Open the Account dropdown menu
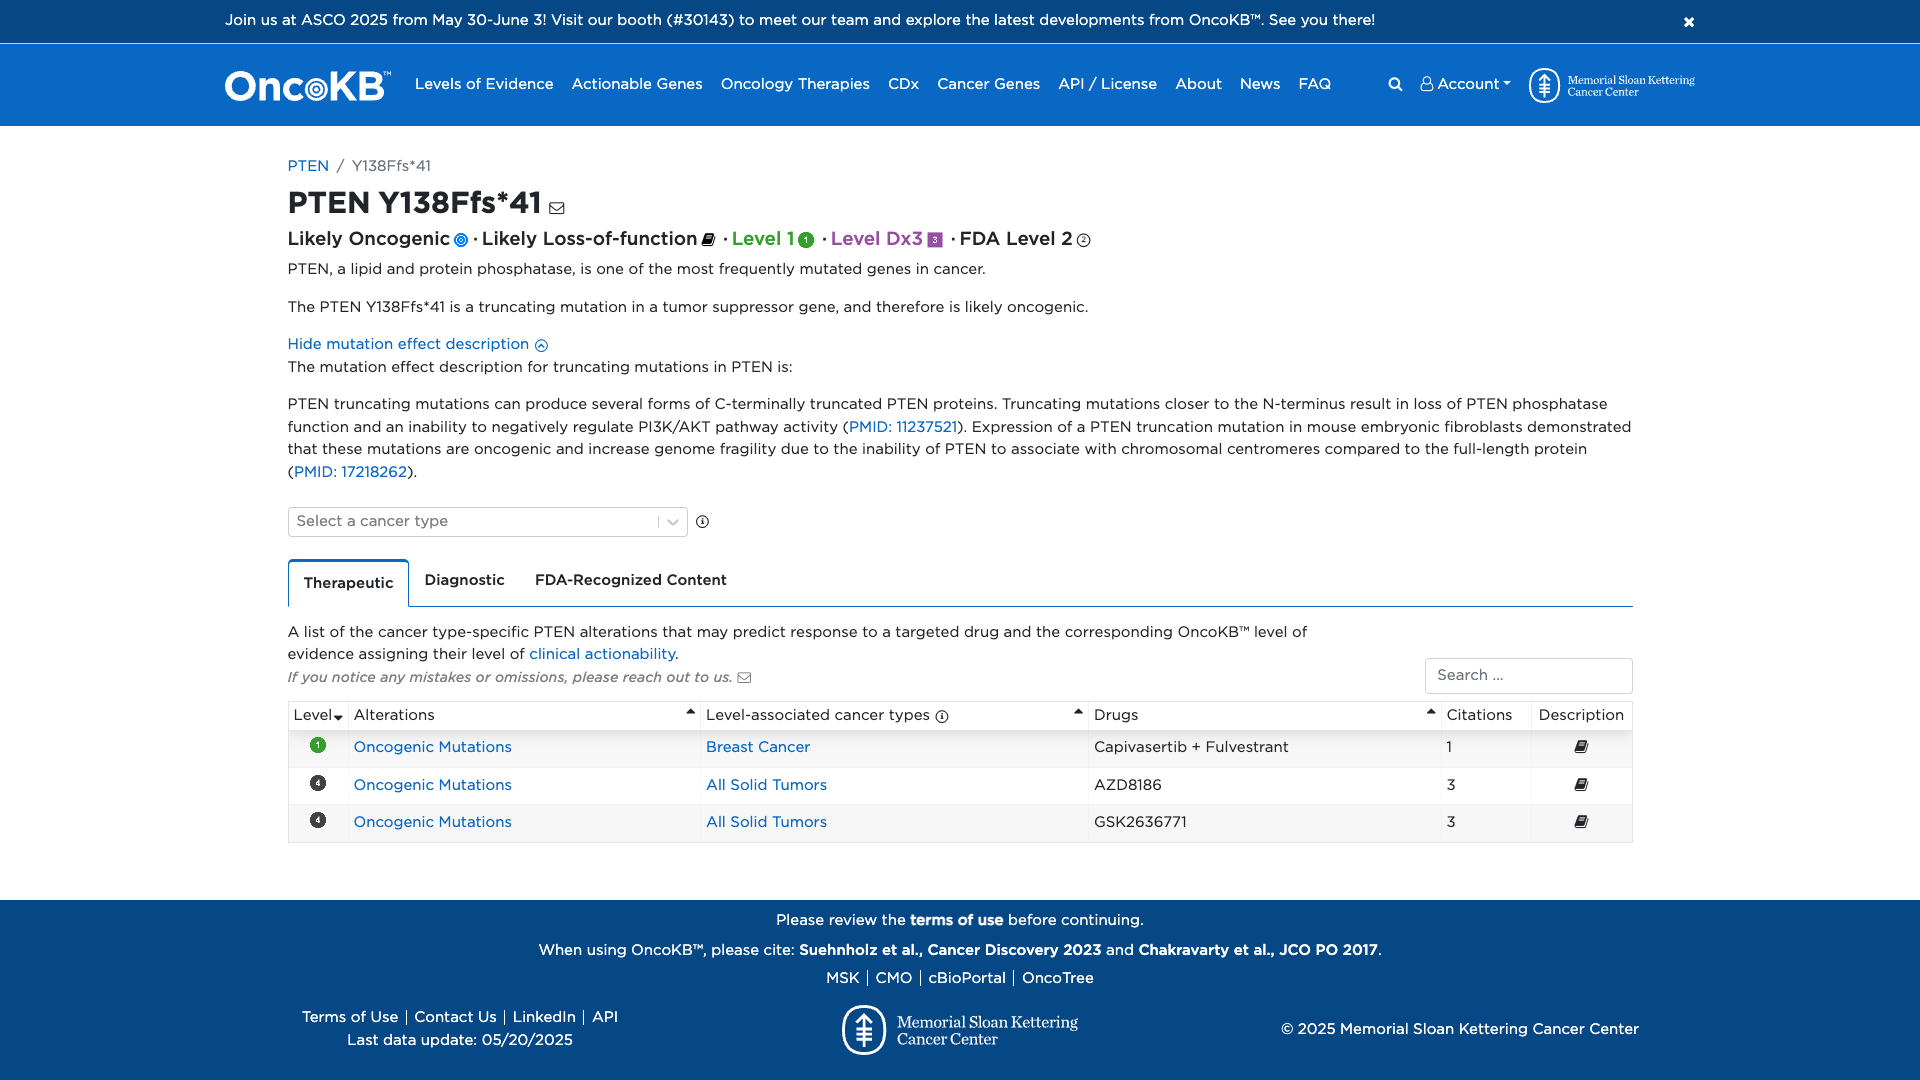 point(1465,85)
